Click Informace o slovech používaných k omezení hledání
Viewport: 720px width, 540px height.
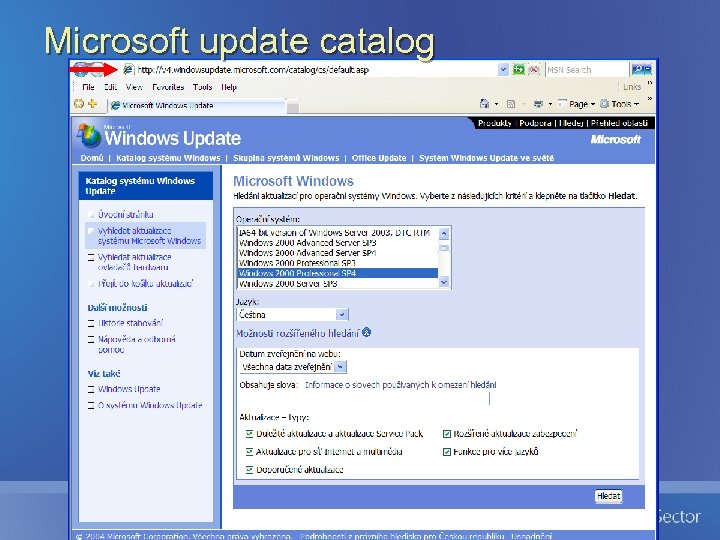coord(400,385)
